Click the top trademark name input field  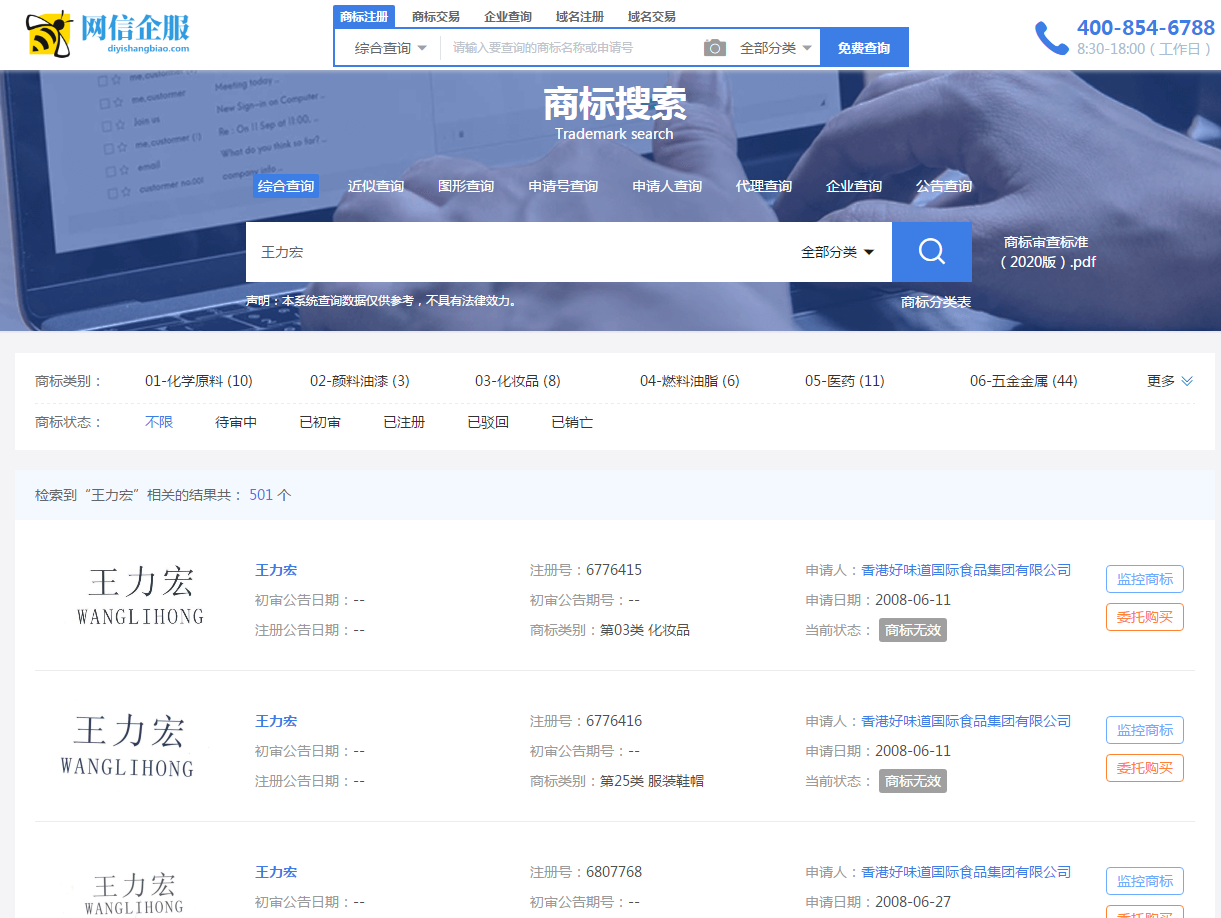pos(572,48)
